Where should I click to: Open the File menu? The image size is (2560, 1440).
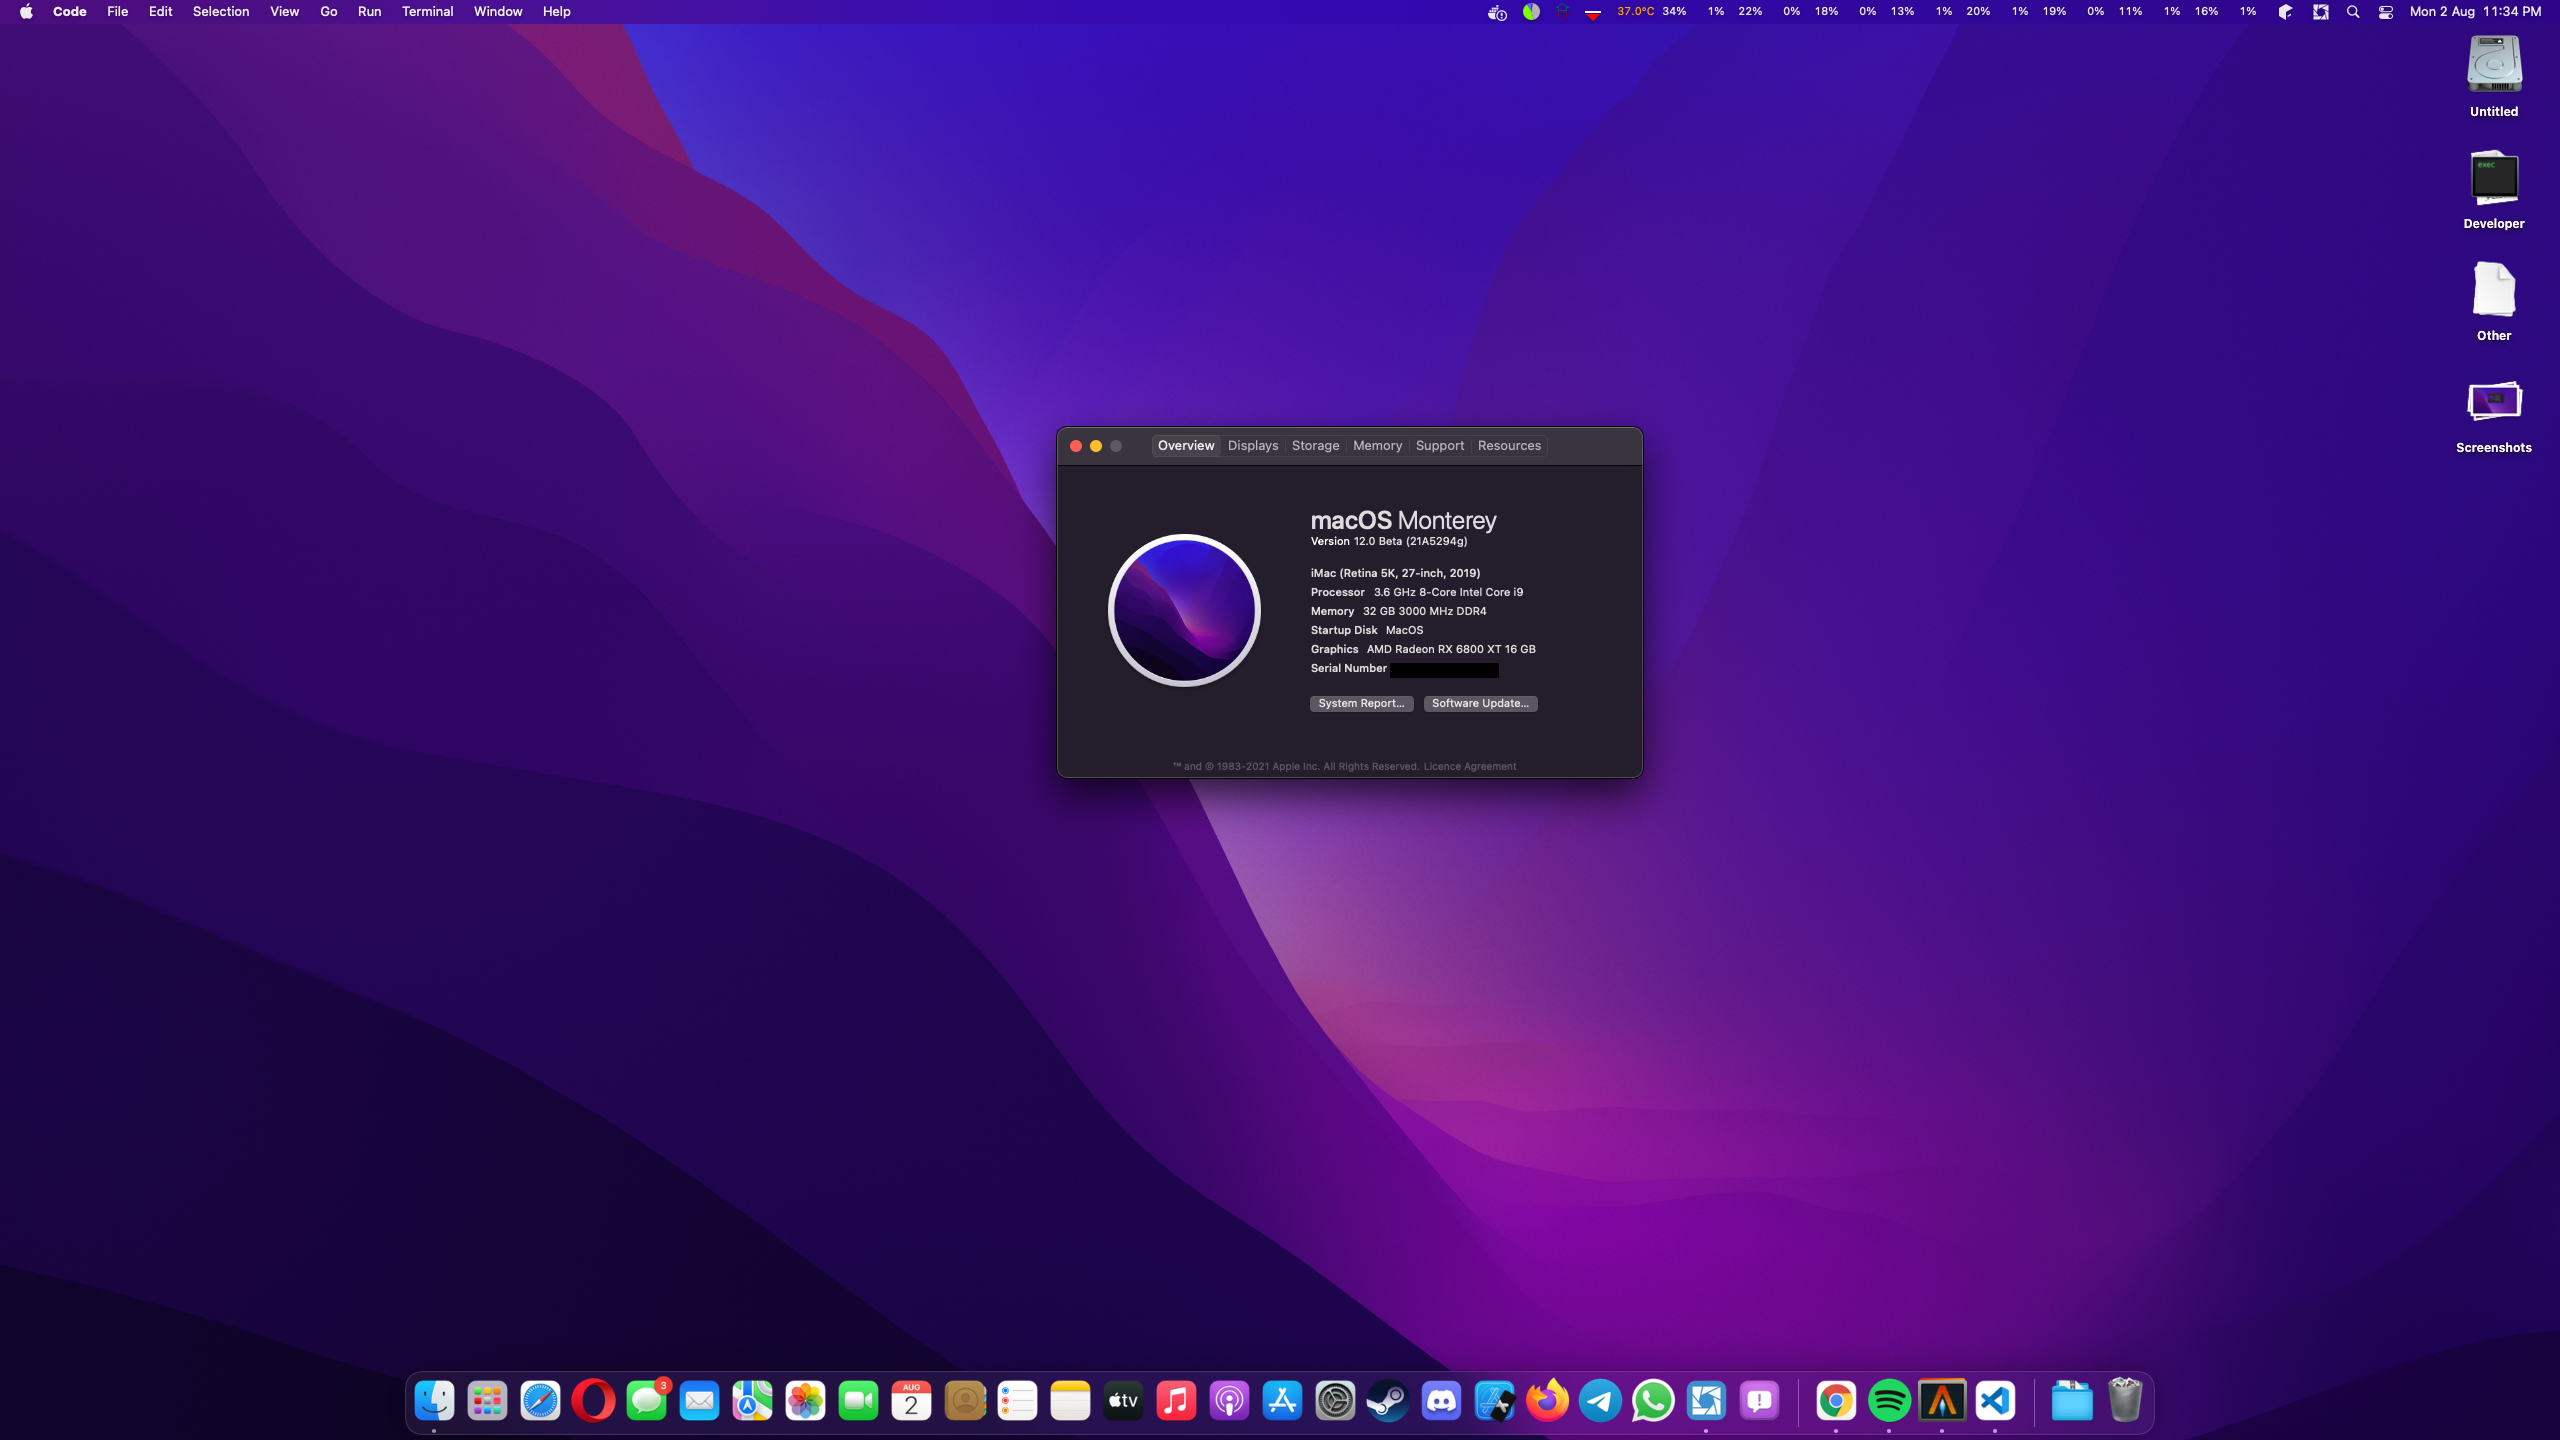pos(117,12)
